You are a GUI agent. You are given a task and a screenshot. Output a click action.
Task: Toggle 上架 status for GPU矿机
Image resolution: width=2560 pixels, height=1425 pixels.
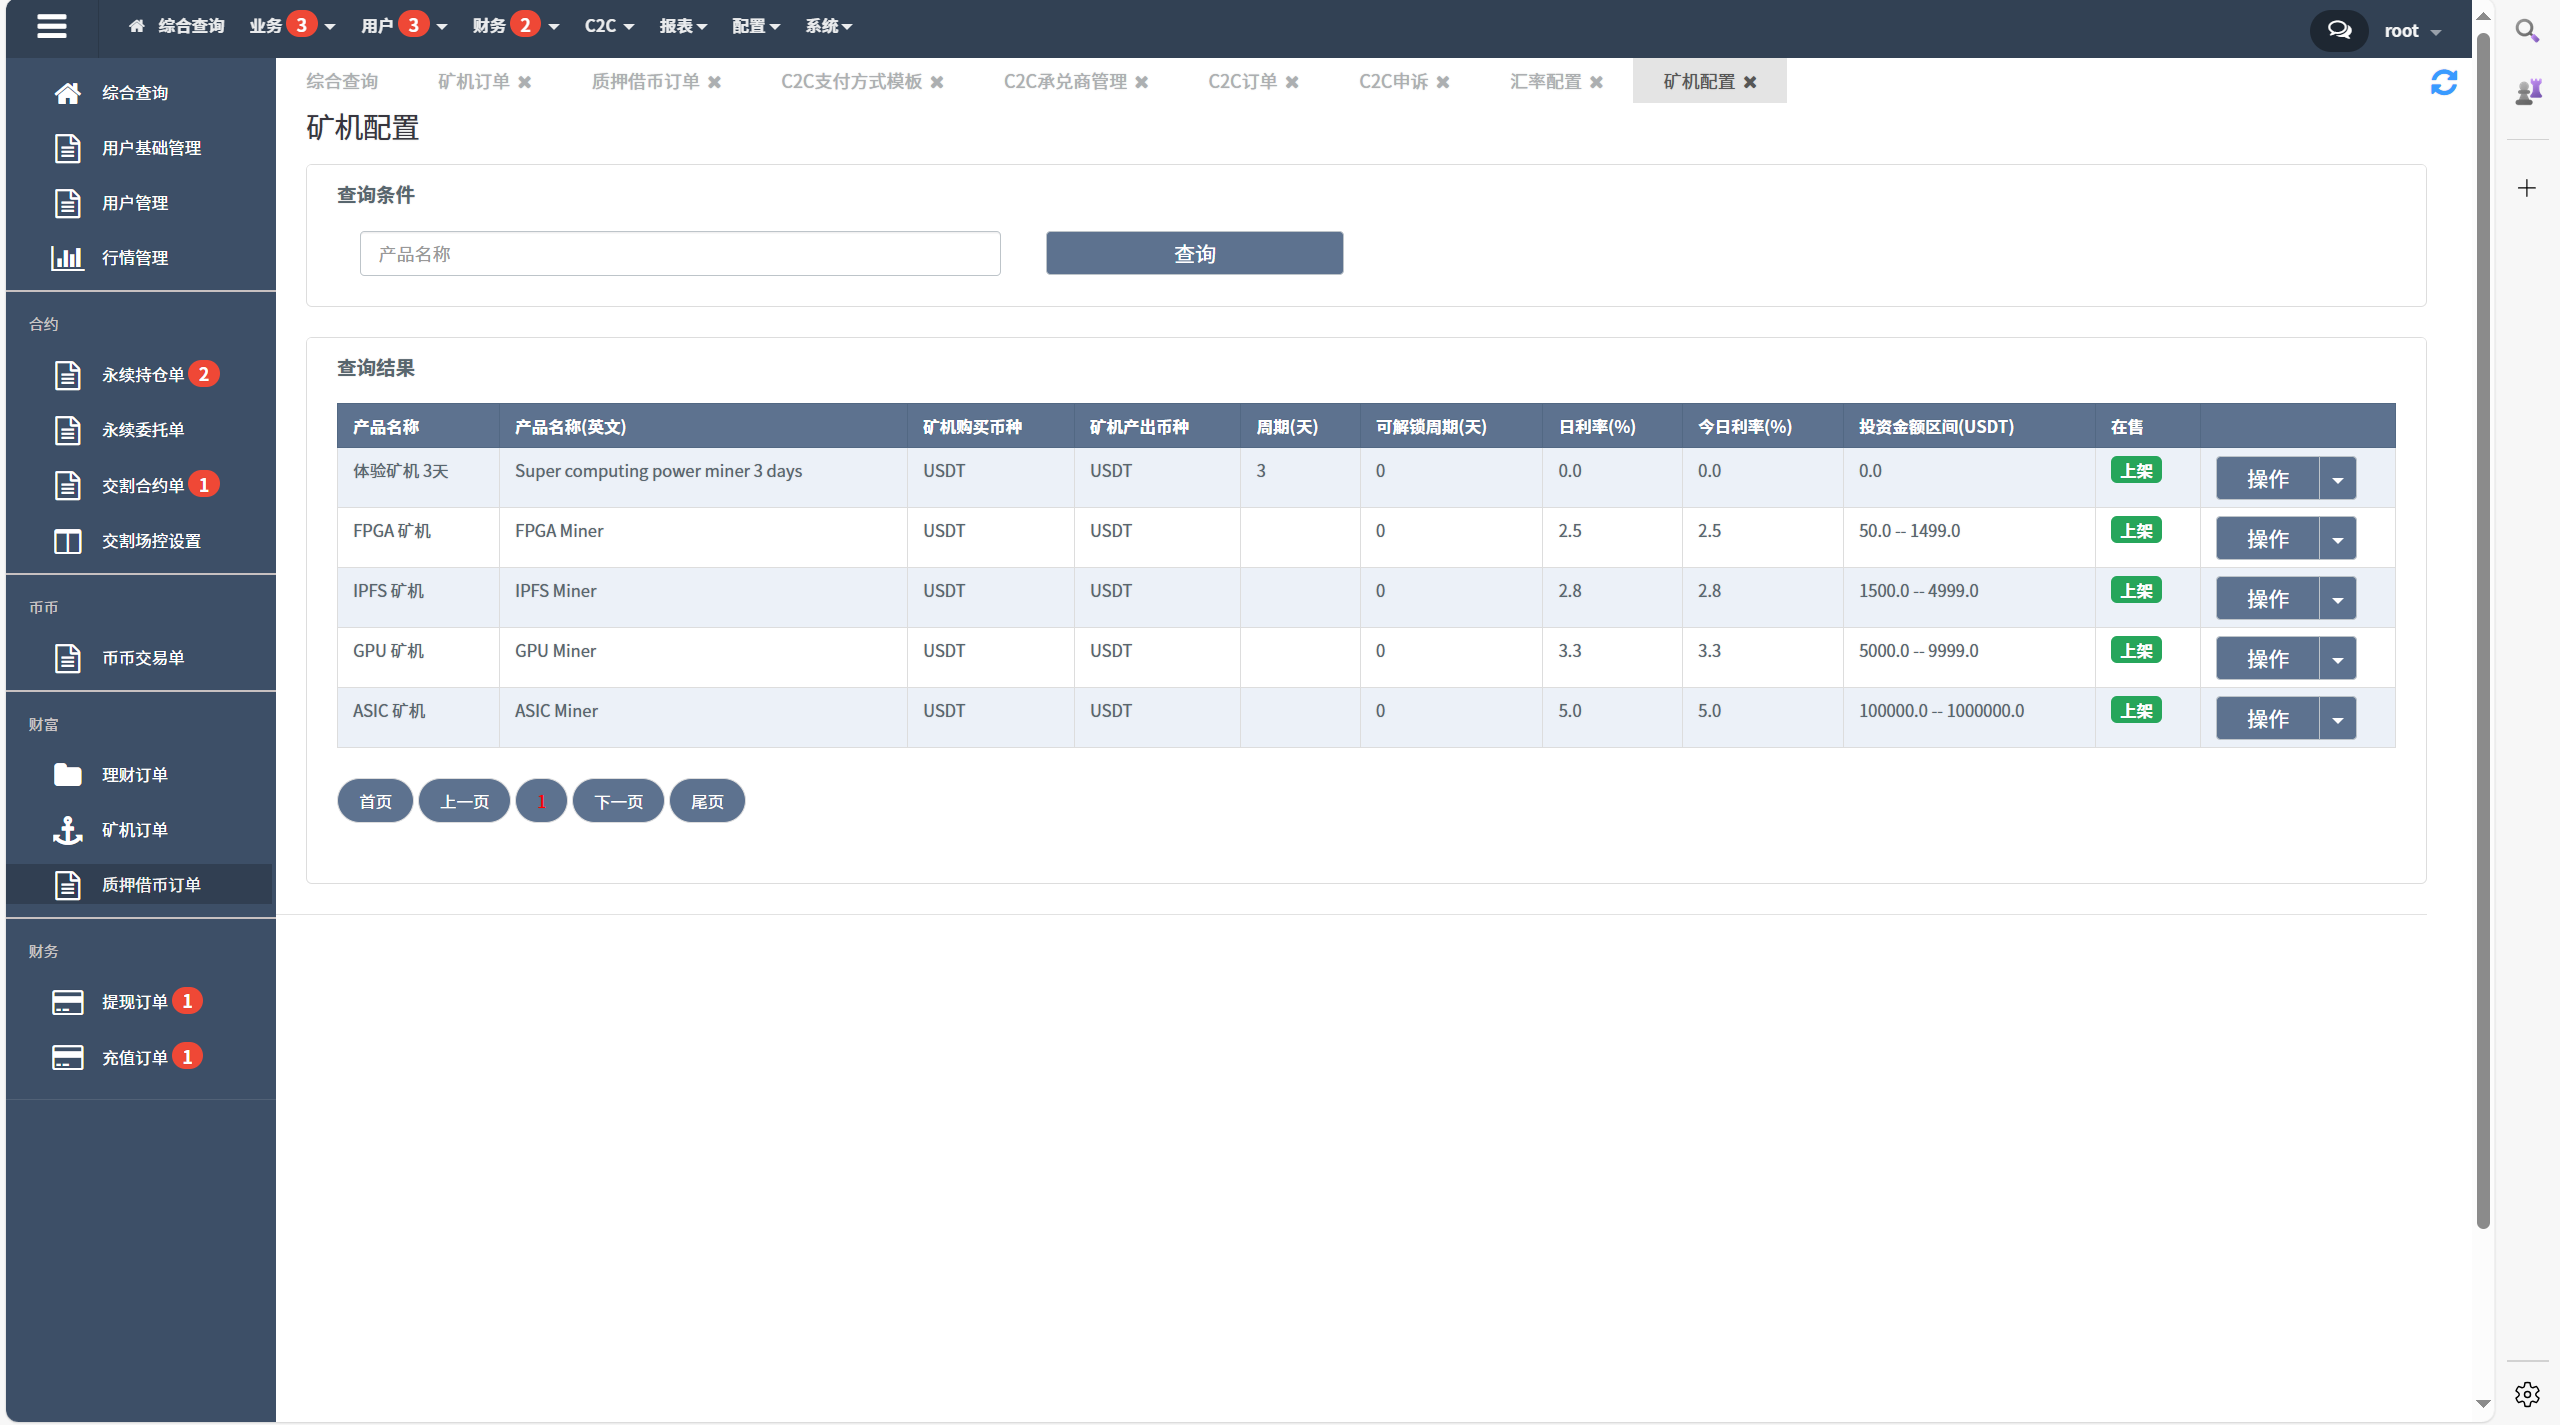[x=2137, y=651]
